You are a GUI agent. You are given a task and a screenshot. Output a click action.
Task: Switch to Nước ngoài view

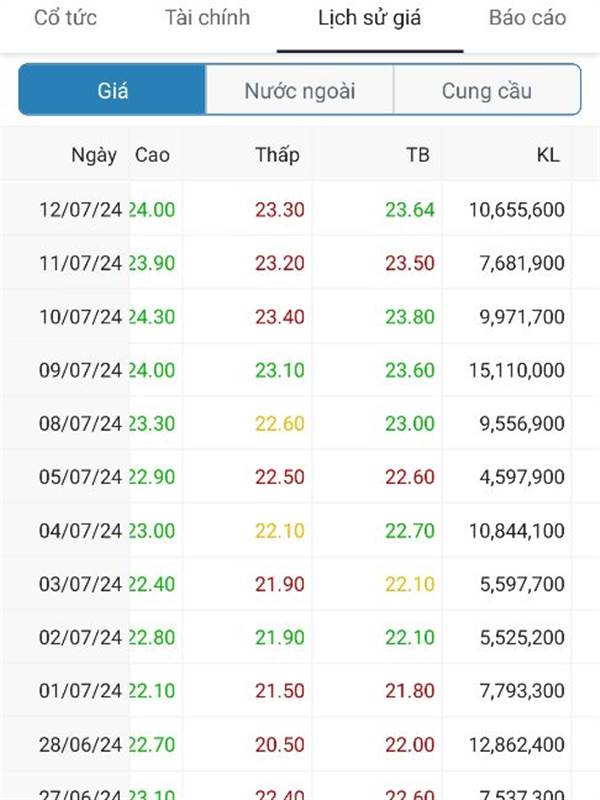pos(299,90)
